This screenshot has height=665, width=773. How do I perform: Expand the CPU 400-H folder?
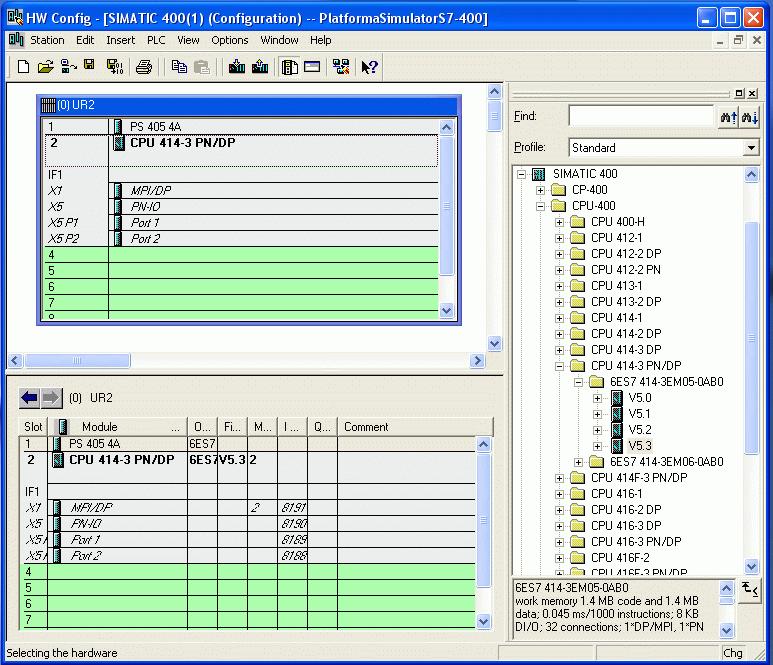coord(559,222)
